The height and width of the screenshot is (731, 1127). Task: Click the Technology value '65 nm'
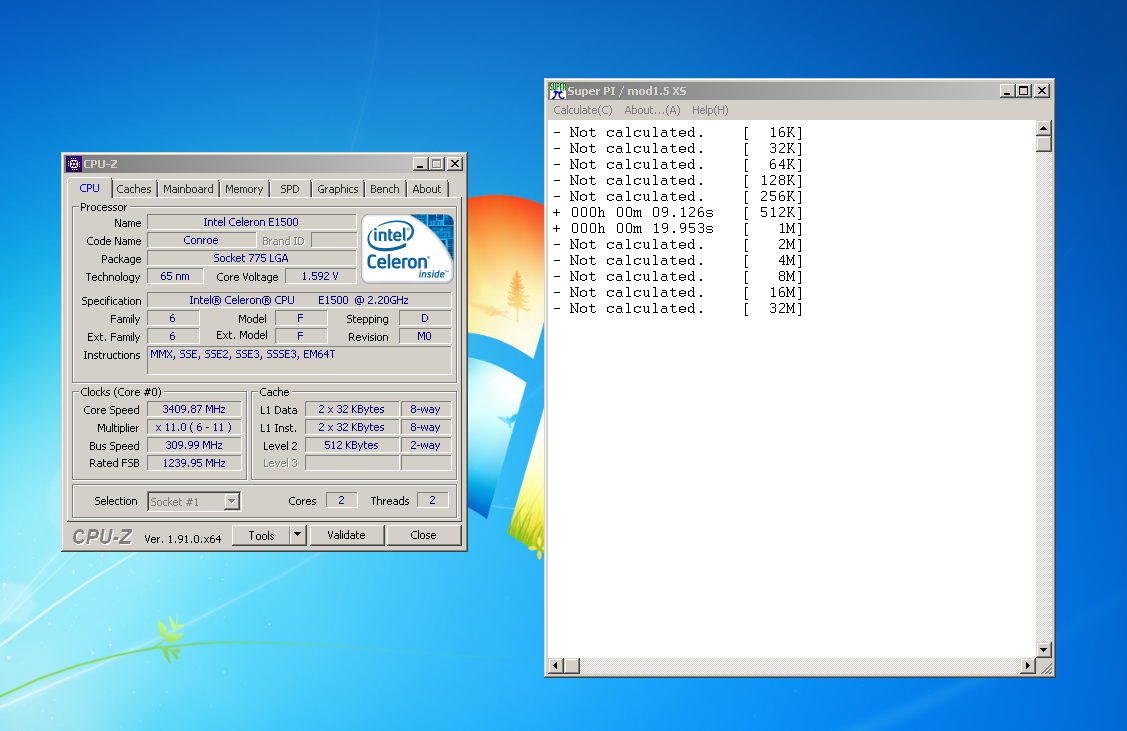(175, 276)
